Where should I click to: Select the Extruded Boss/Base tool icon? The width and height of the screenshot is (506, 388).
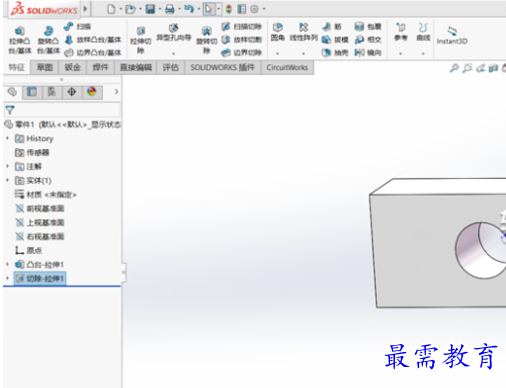(x=20, y=32)
